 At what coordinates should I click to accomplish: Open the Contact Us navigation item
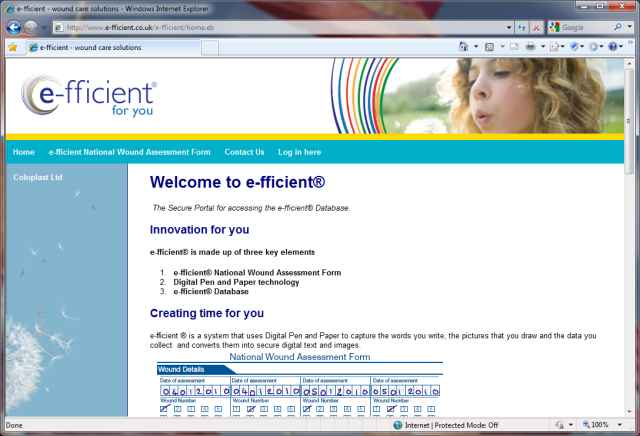(x=244, y=152)
